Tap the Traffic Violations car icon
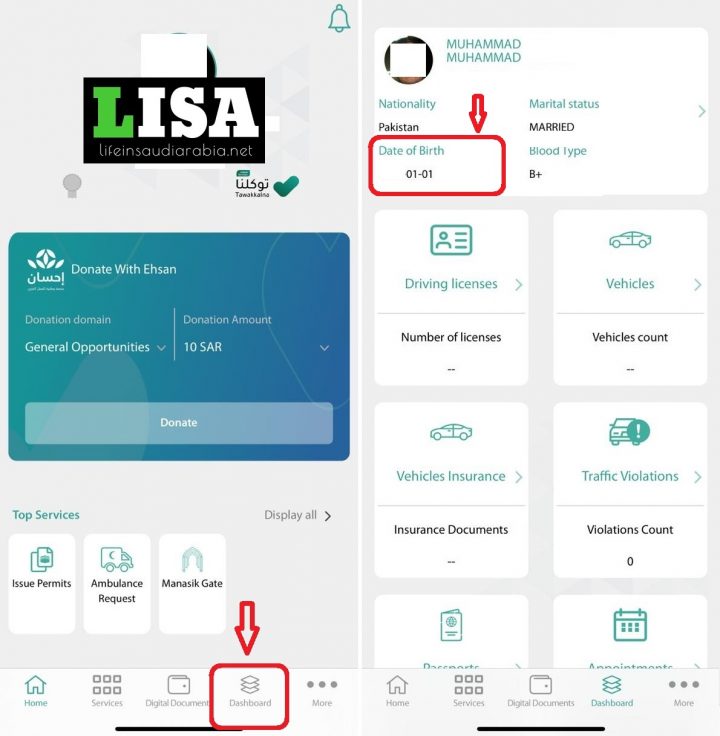The image size is (720, 736). click(629, 431)
